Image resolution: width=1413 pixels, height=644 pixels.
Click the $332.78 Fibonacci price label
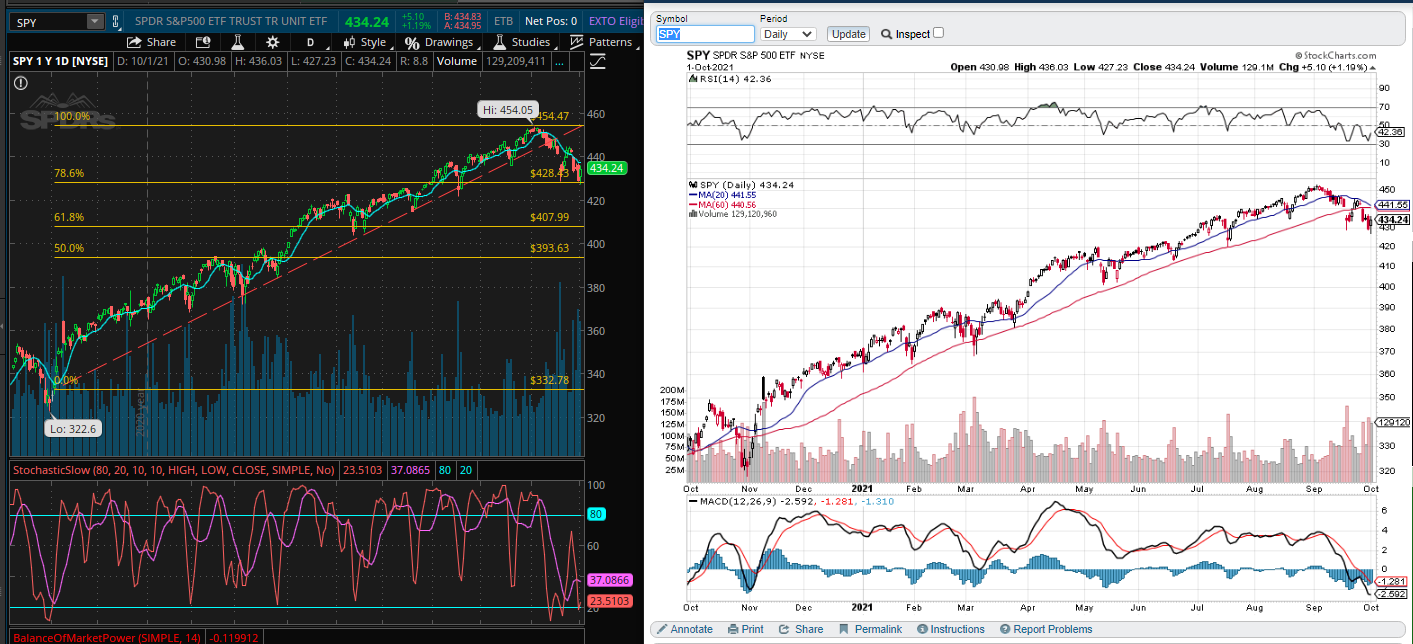(549, 380)
